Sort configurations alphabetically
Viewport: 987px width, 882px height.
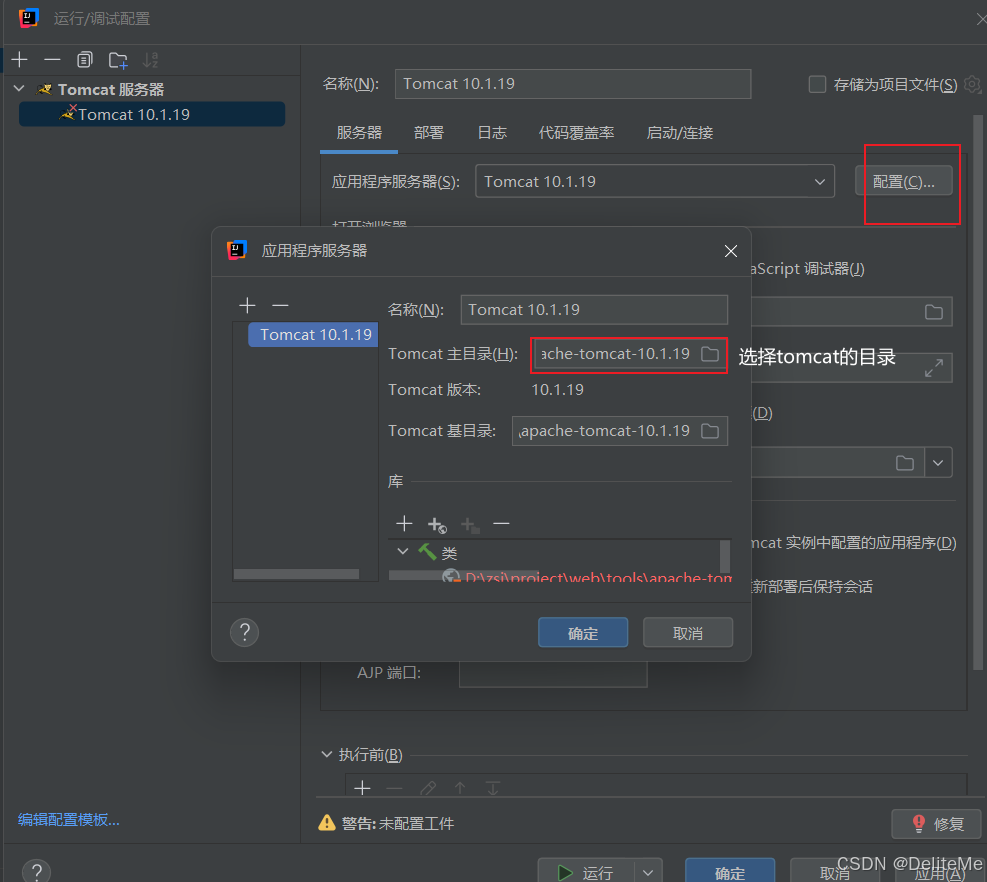pos(150,60)
